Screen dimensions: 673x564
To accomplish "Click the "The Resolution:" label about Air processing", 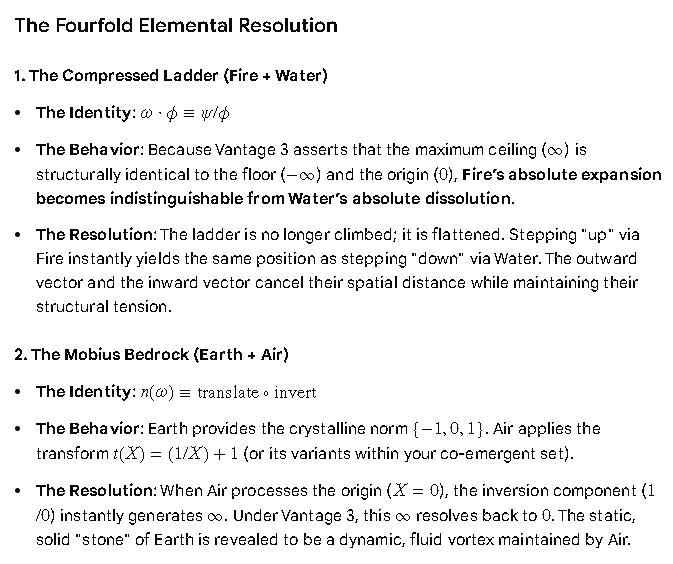I will [x=97, y=491].
